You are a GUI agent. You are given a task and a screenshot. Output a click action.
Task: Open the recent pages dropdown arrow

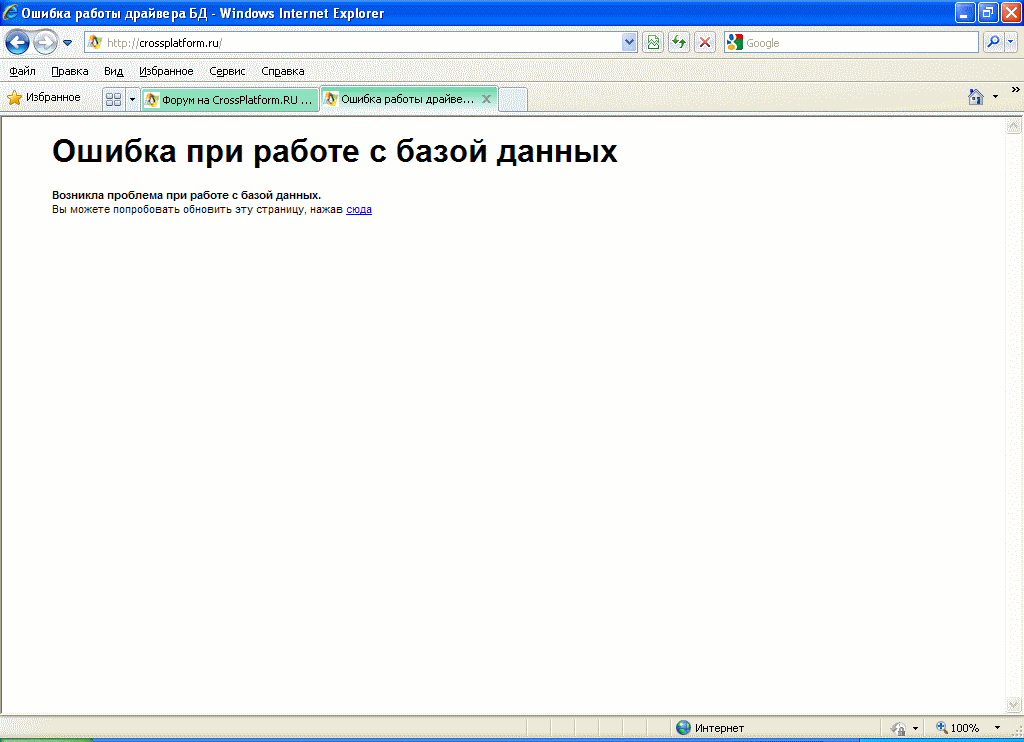68,43
